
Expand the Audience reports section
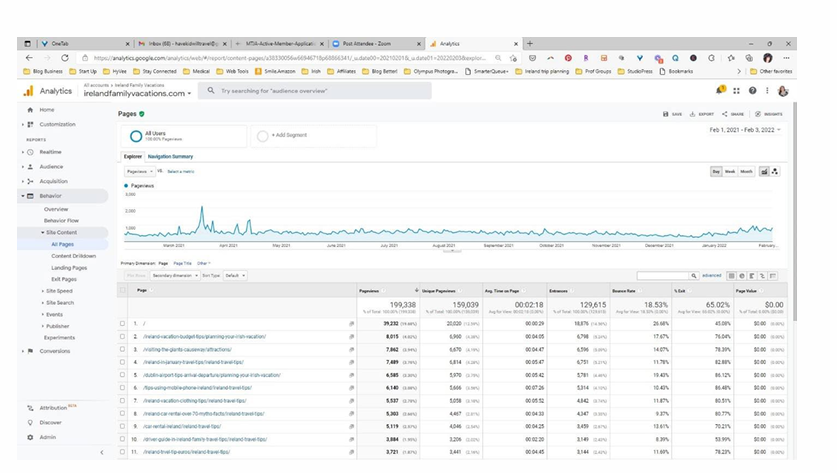(x=50, y=166)
